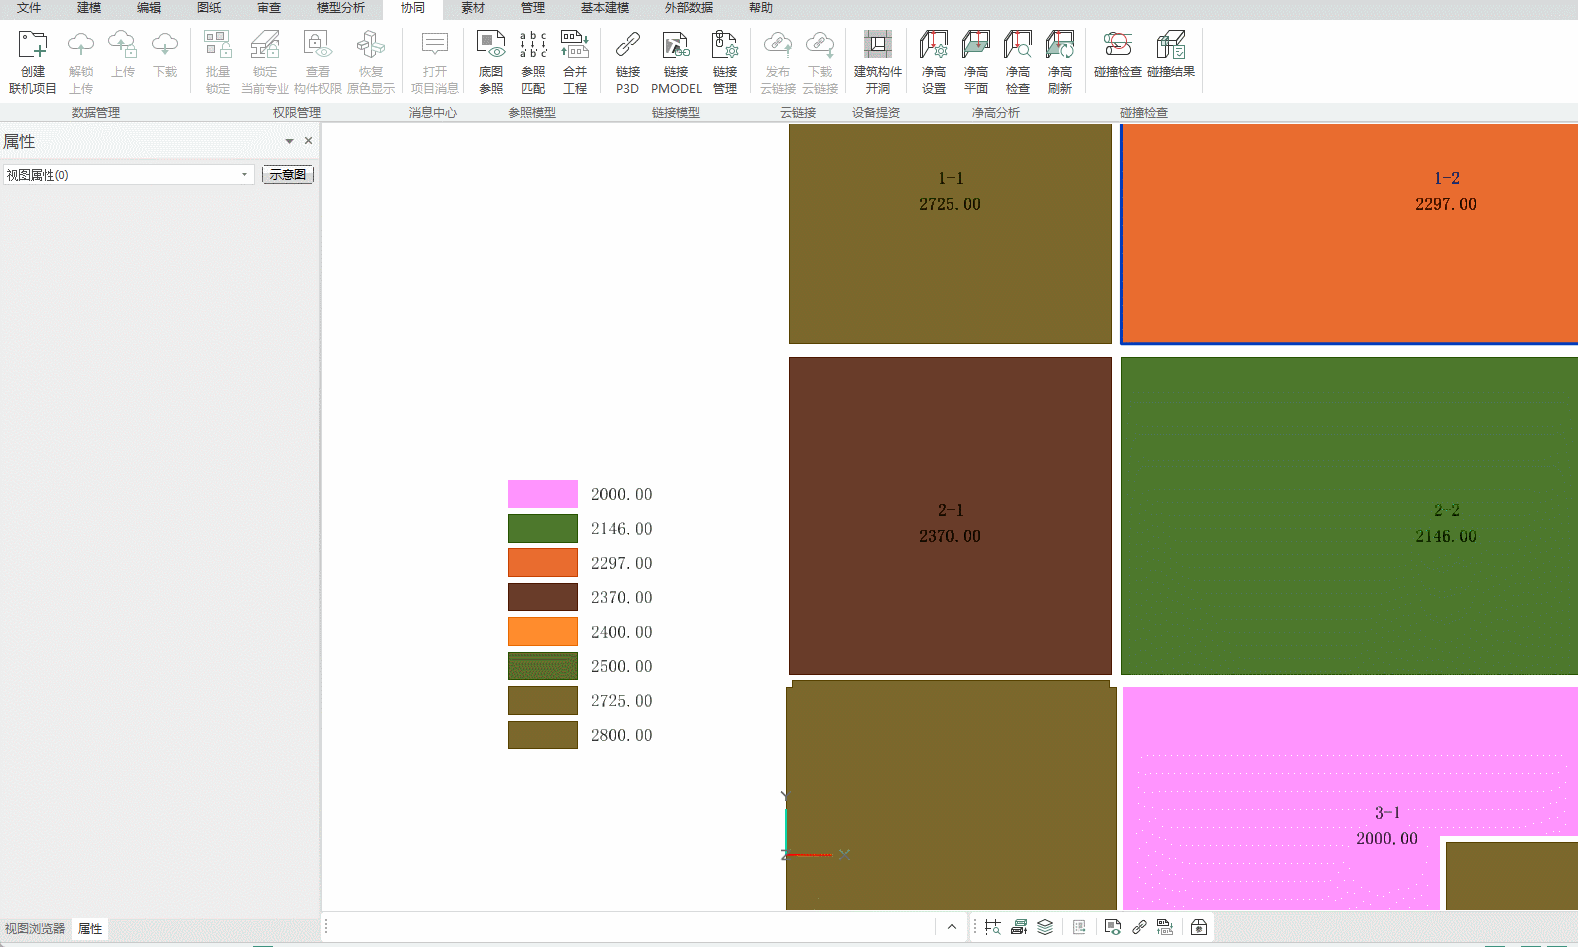Open the 文件 menu

[29, 8]
